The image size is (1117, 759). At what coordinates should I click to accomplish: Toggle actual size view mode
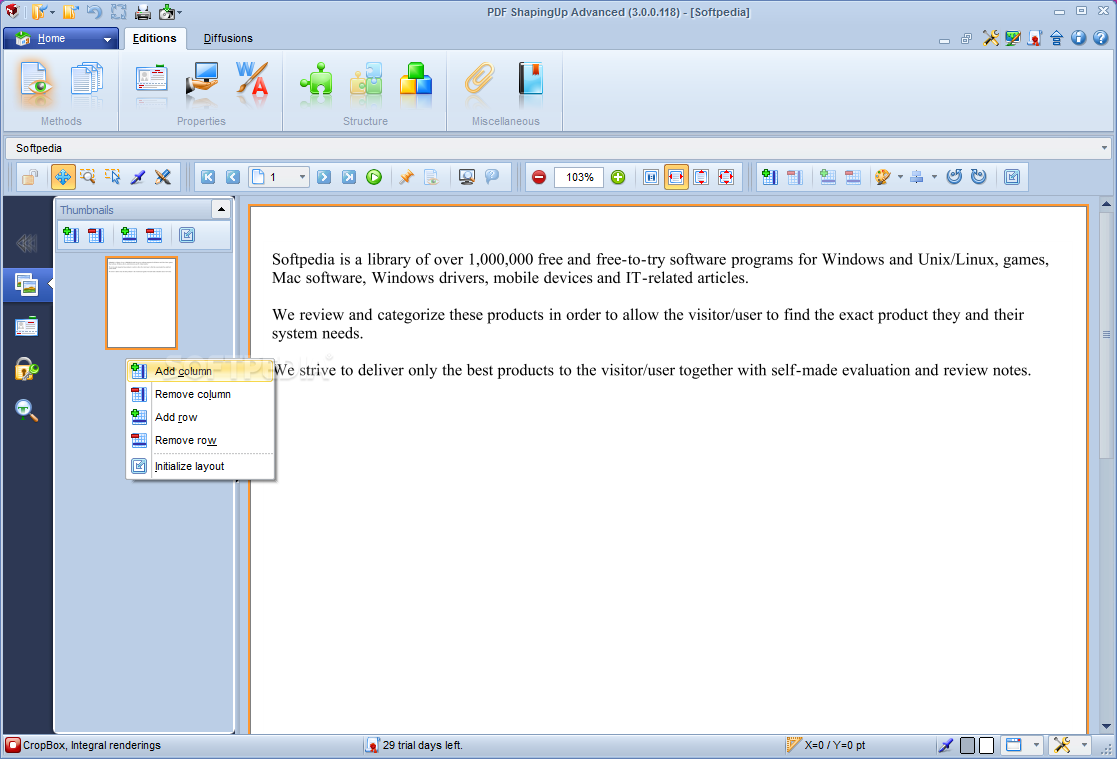651,177
